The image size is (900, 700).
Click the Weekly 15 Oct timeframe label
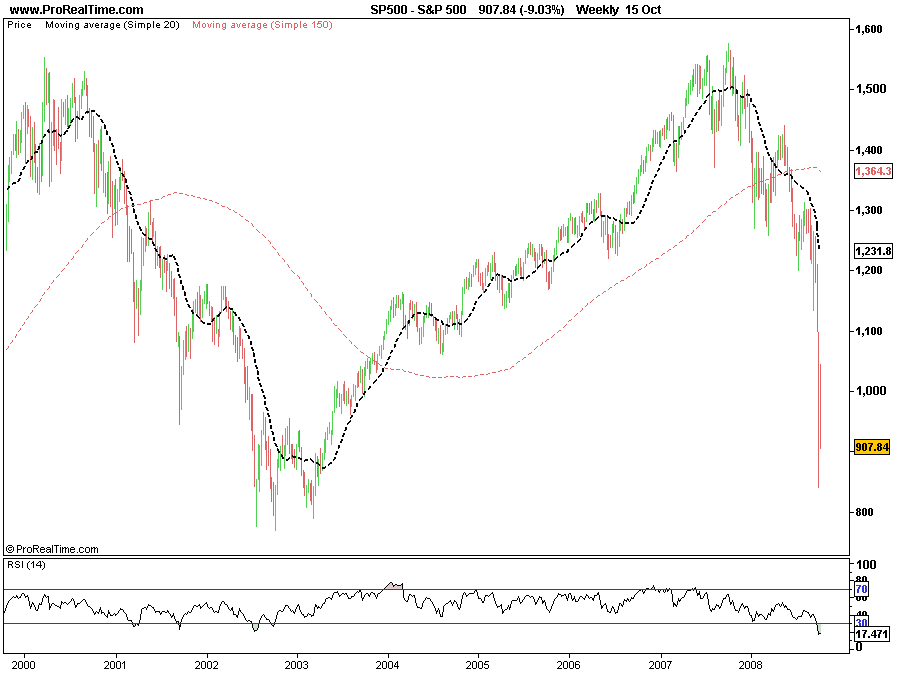click(618, 10)
